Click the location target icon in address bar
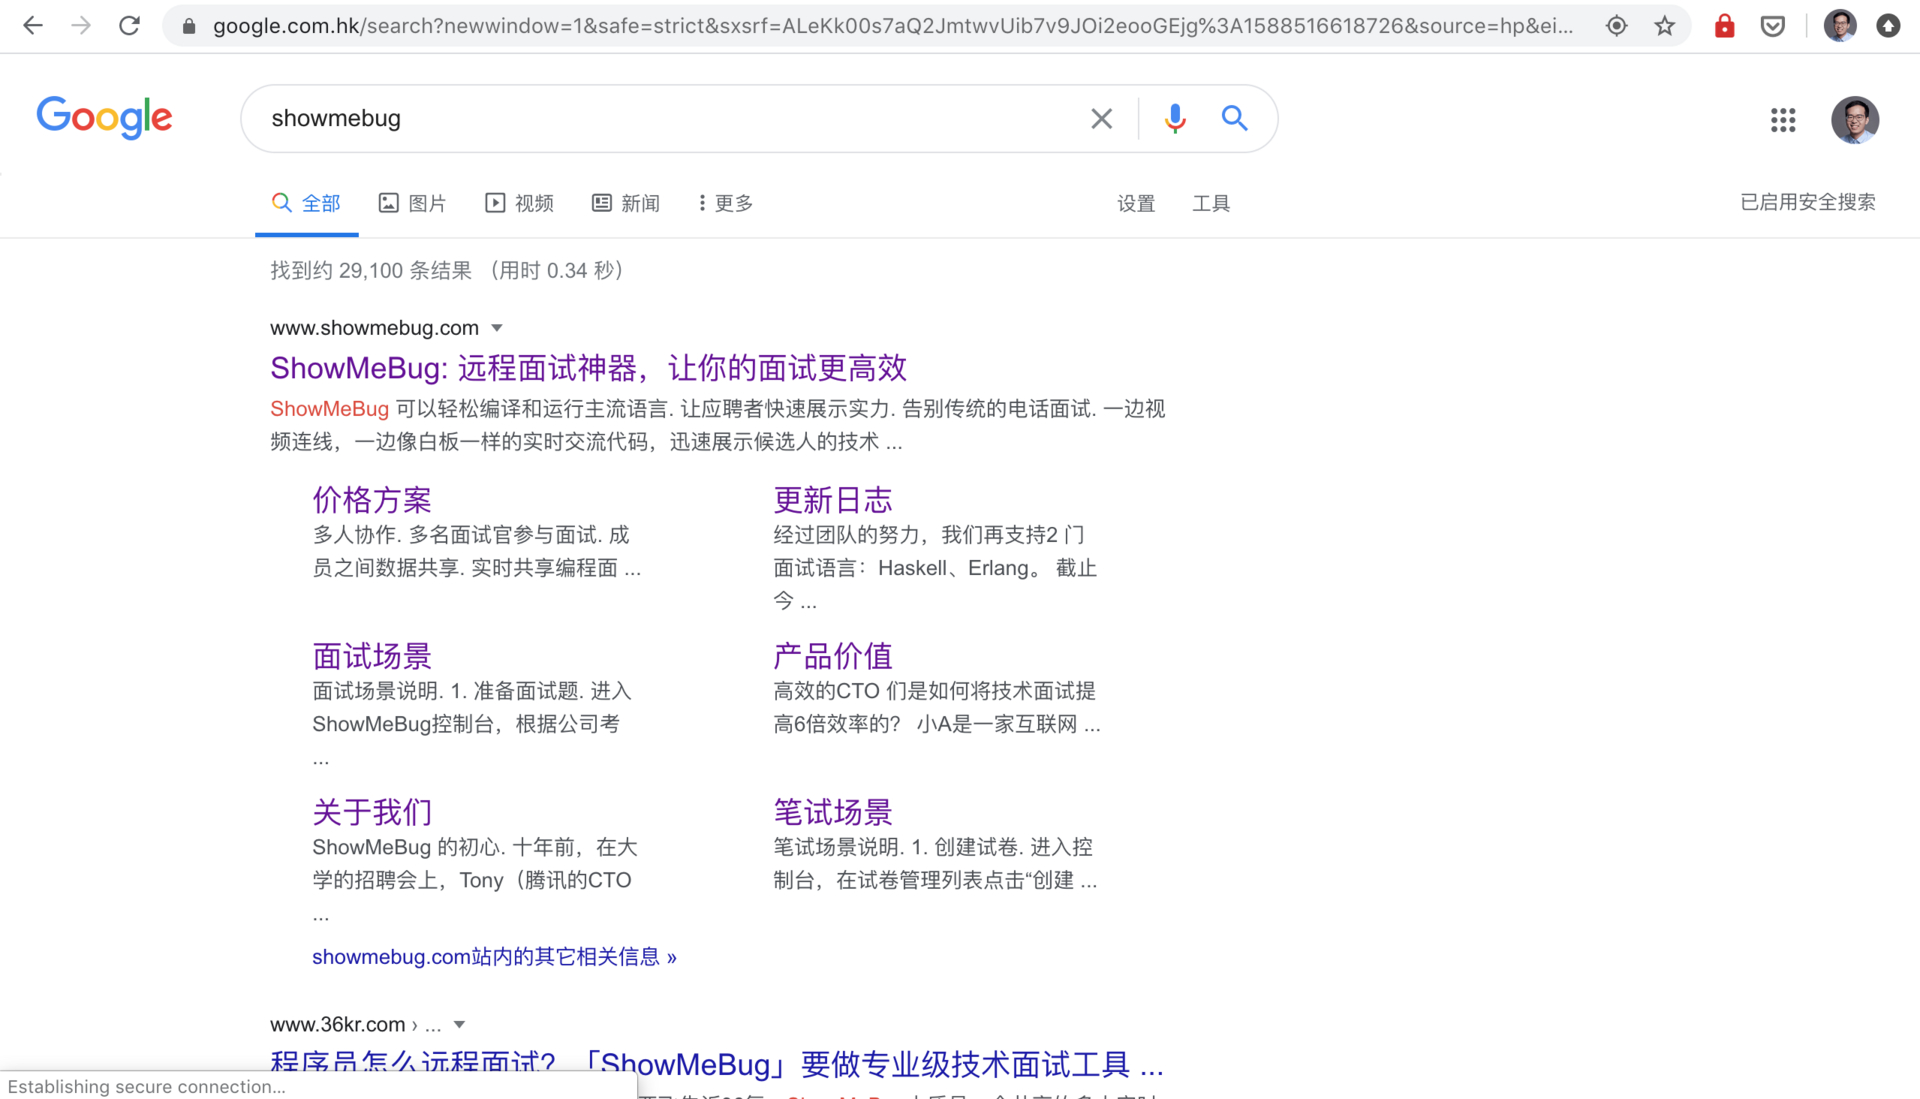The width and height of the screenshot is (1920, 1099). click(x=1616, y=26)
